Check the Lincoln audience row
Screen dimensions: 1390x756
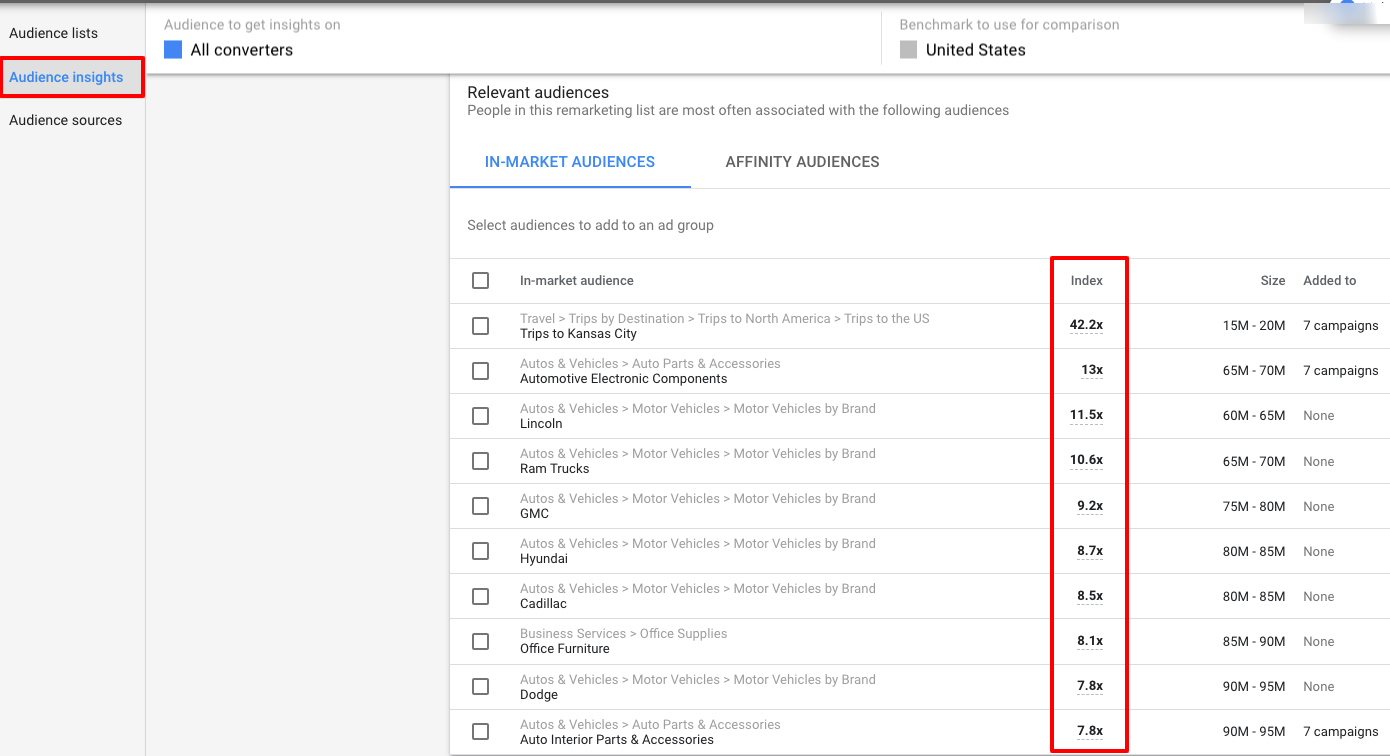[x=481, y=416]
